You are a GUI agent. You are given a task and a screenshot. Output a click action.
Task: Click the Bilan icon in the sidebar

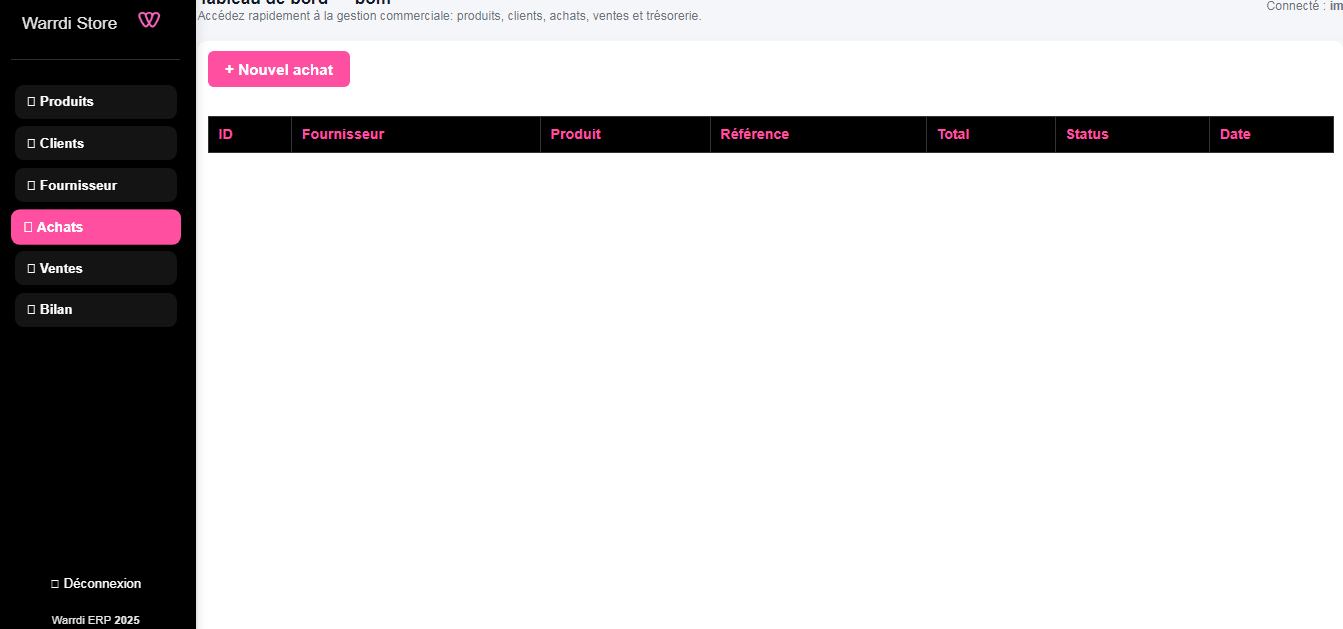click(32, 309)
